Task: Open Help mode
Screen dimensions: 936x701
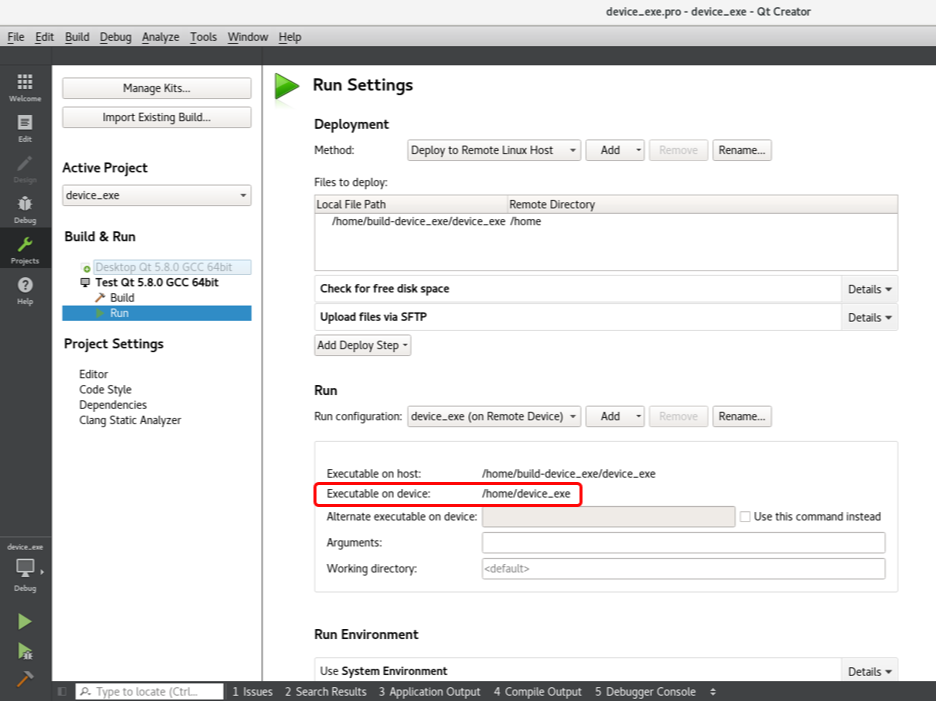Action: [x=25, y=290]
